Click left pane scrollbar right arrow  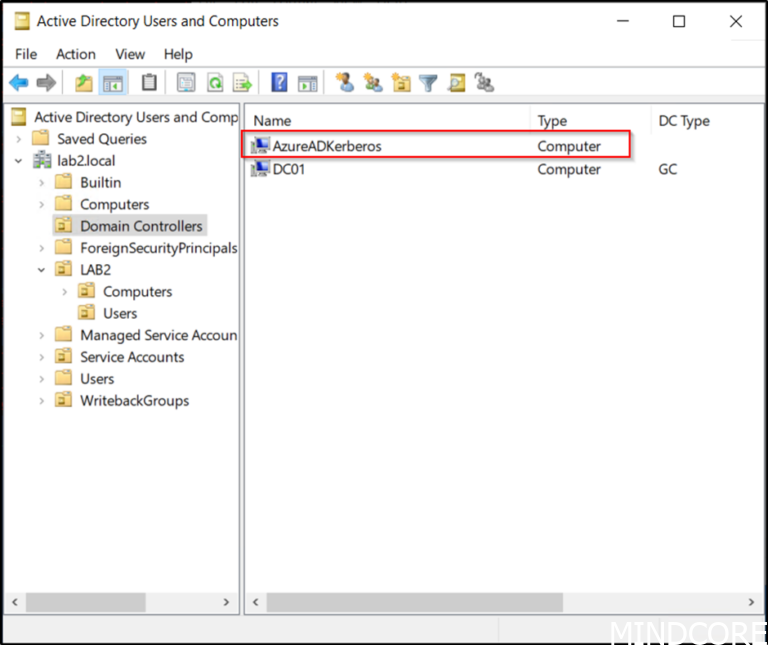(226, 602)
